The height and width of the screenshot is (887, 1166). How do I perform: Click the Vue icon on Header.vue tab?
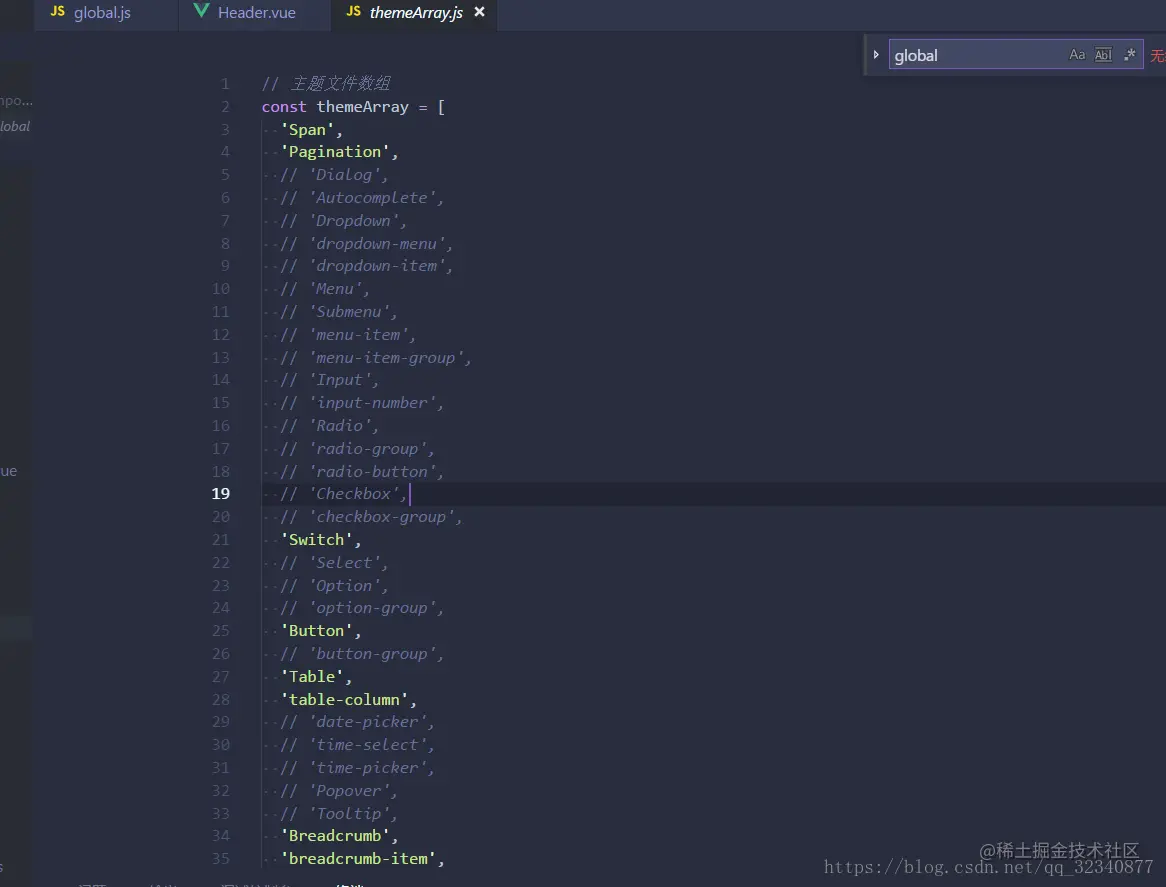(x=201, y=10)
